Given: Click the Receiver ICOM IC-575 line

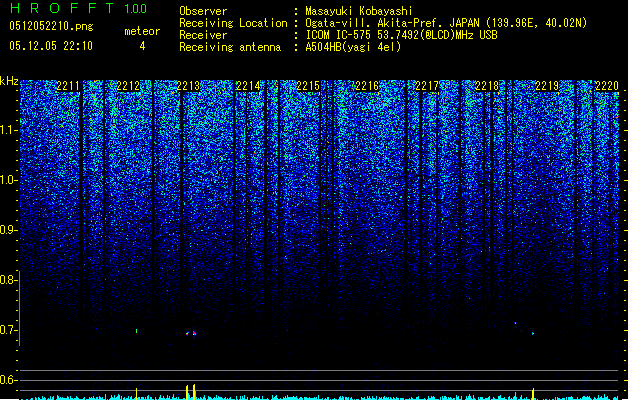Looking at the screenshot, I should point(401,35).
